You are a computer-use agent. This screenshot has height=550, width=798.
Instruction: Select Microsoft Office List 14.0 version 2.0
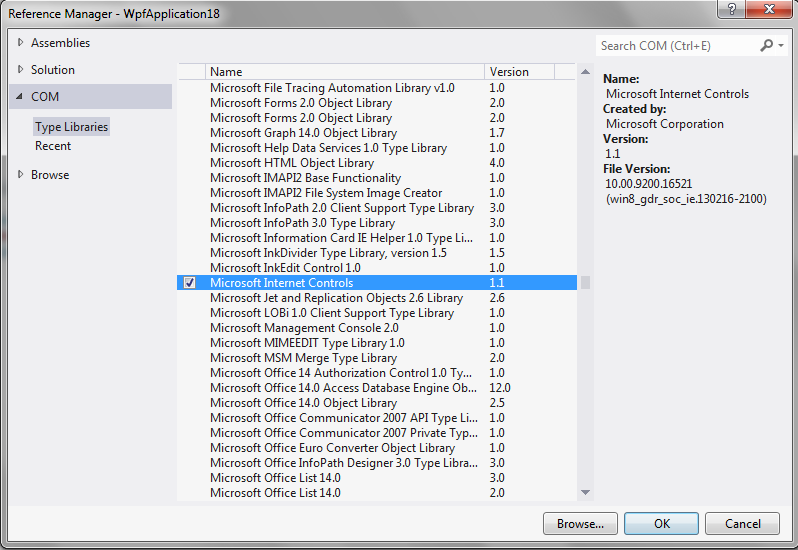[x=377, y=493]
